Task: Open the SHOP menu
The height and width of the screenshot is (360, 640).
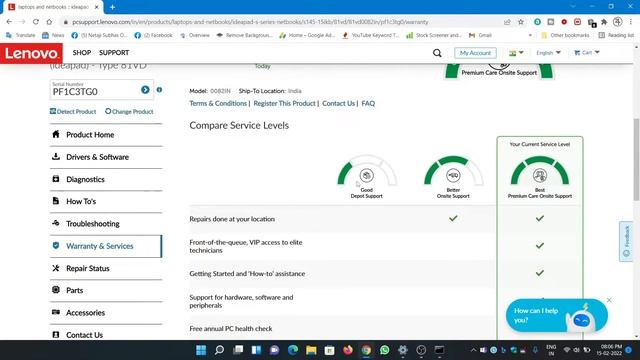Action: [x=82, y=53]
